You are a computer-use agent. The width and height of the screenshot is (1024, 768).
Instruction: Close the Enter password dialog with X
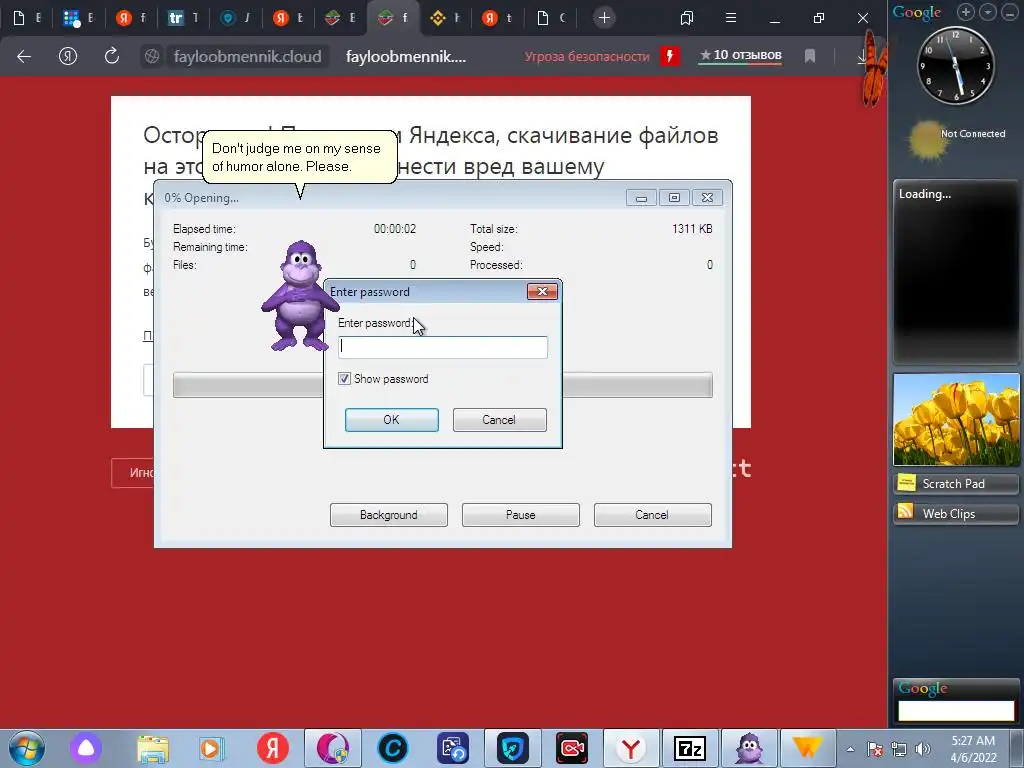[542, 291]
